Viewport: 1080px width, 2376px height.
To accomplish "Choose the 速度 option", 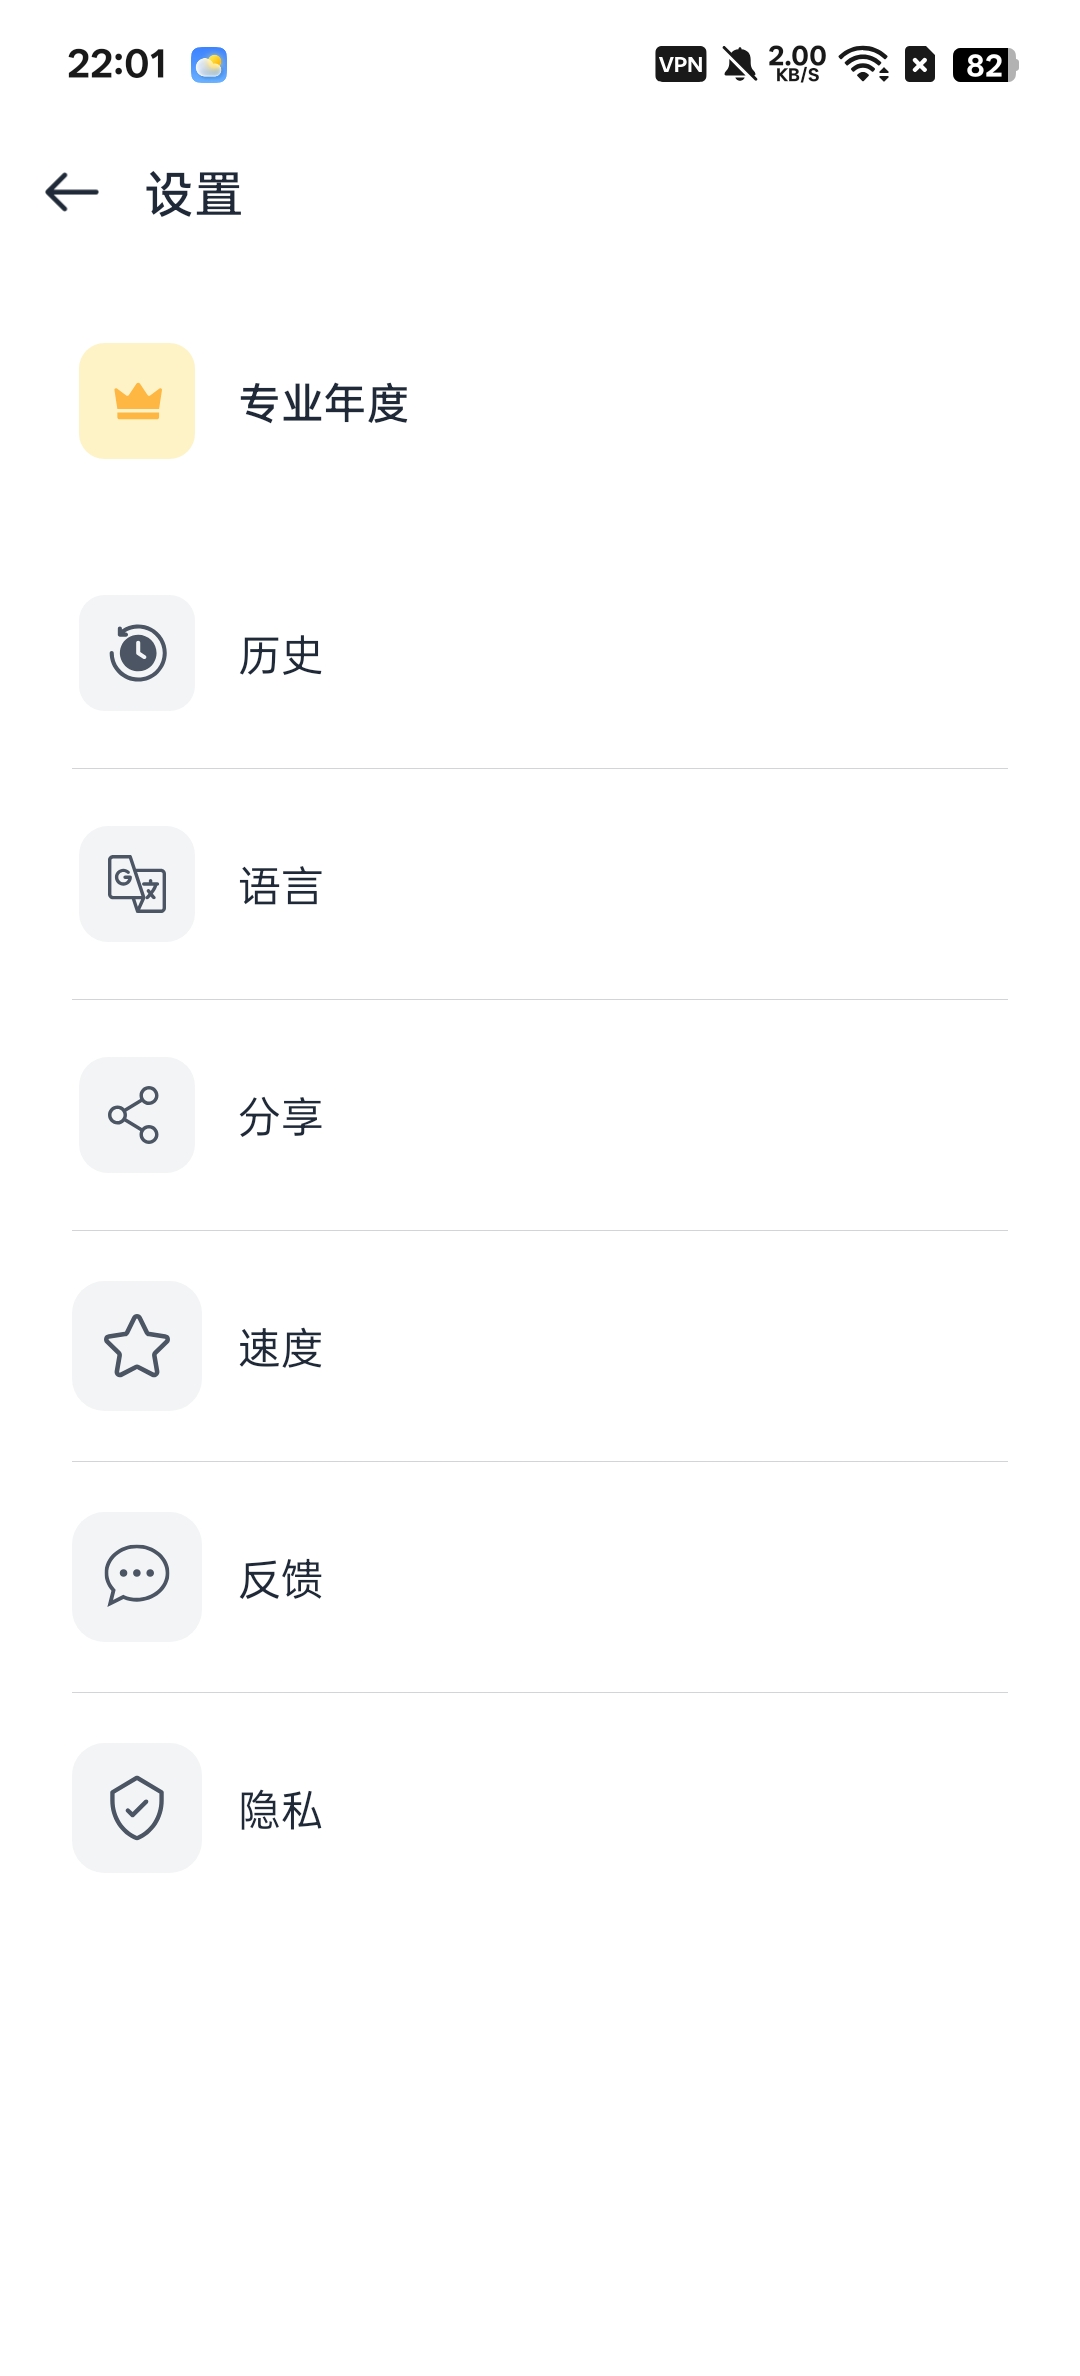I will 540,1346.
